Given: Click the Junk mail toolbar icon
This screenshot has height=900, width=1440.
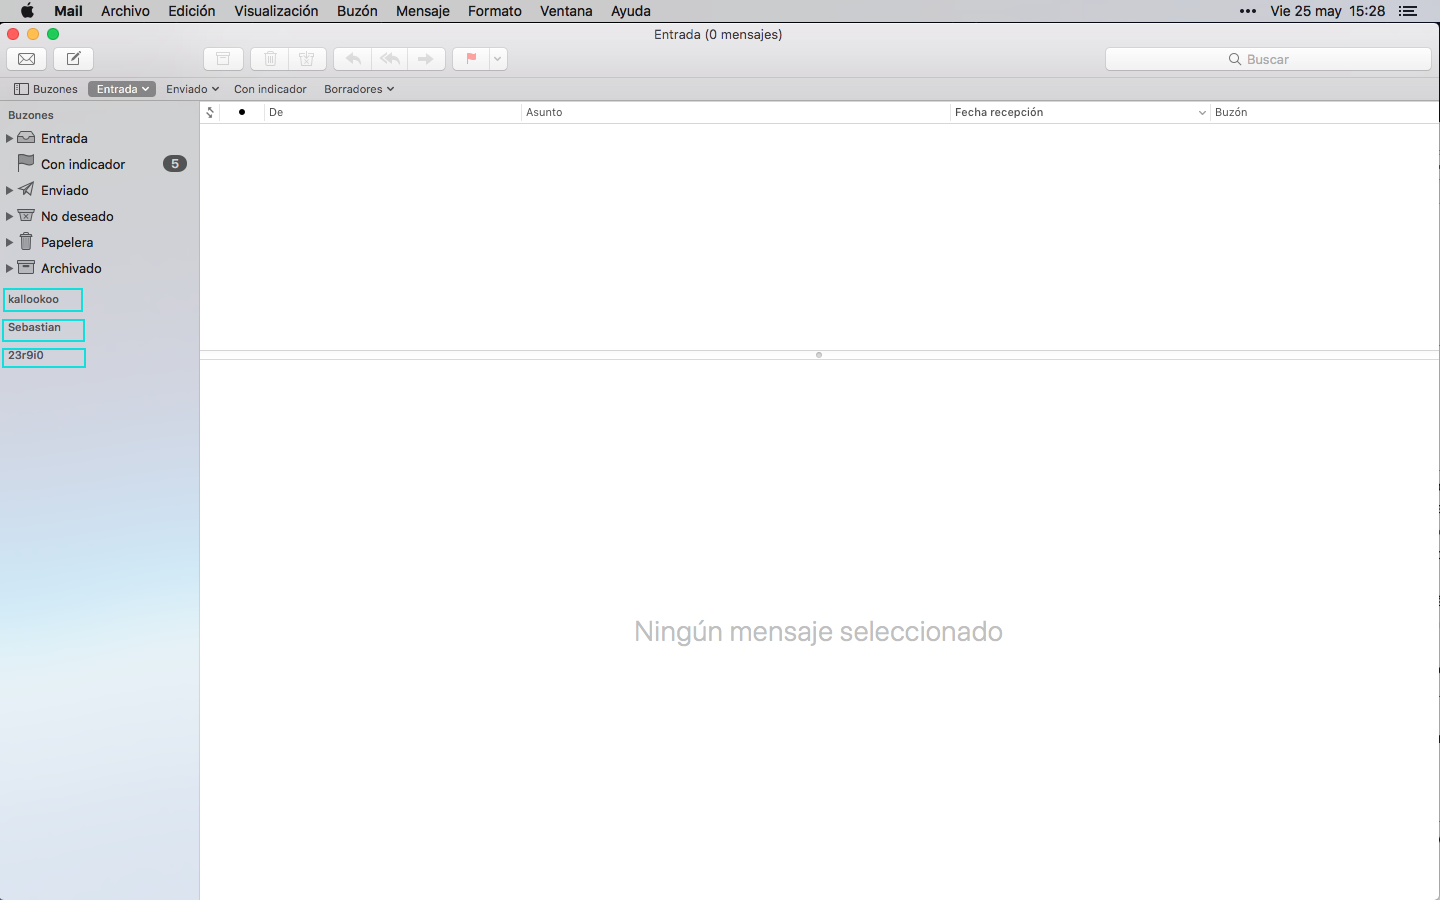Looking at the screenshot, I should [307, 59].
